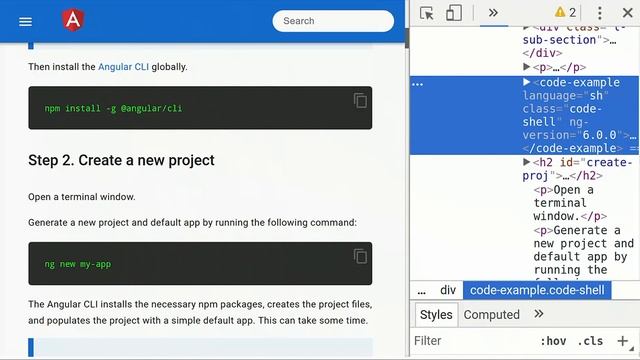Expand the collapsed p element node

pyautogui.click(x=527, y=67)
